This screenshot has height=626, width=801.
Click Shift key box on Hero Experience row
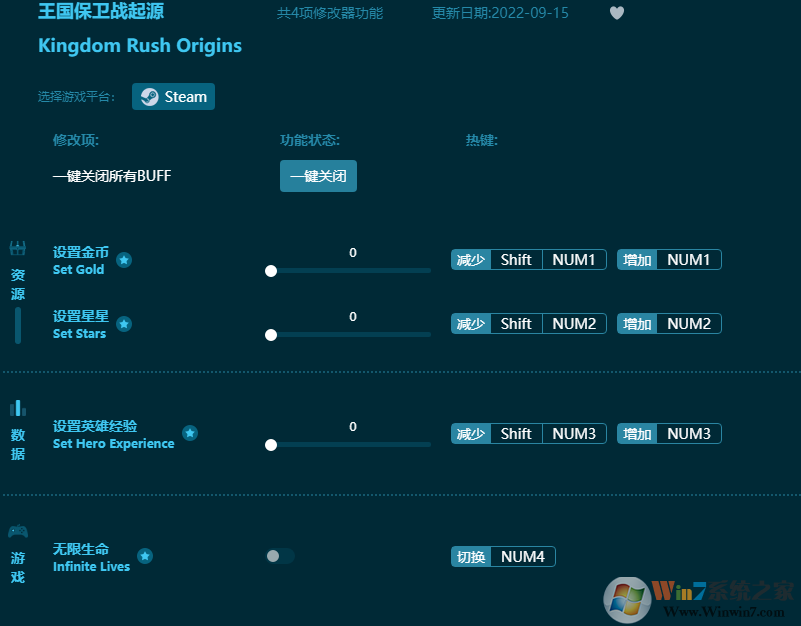click(x=516, y=433)
